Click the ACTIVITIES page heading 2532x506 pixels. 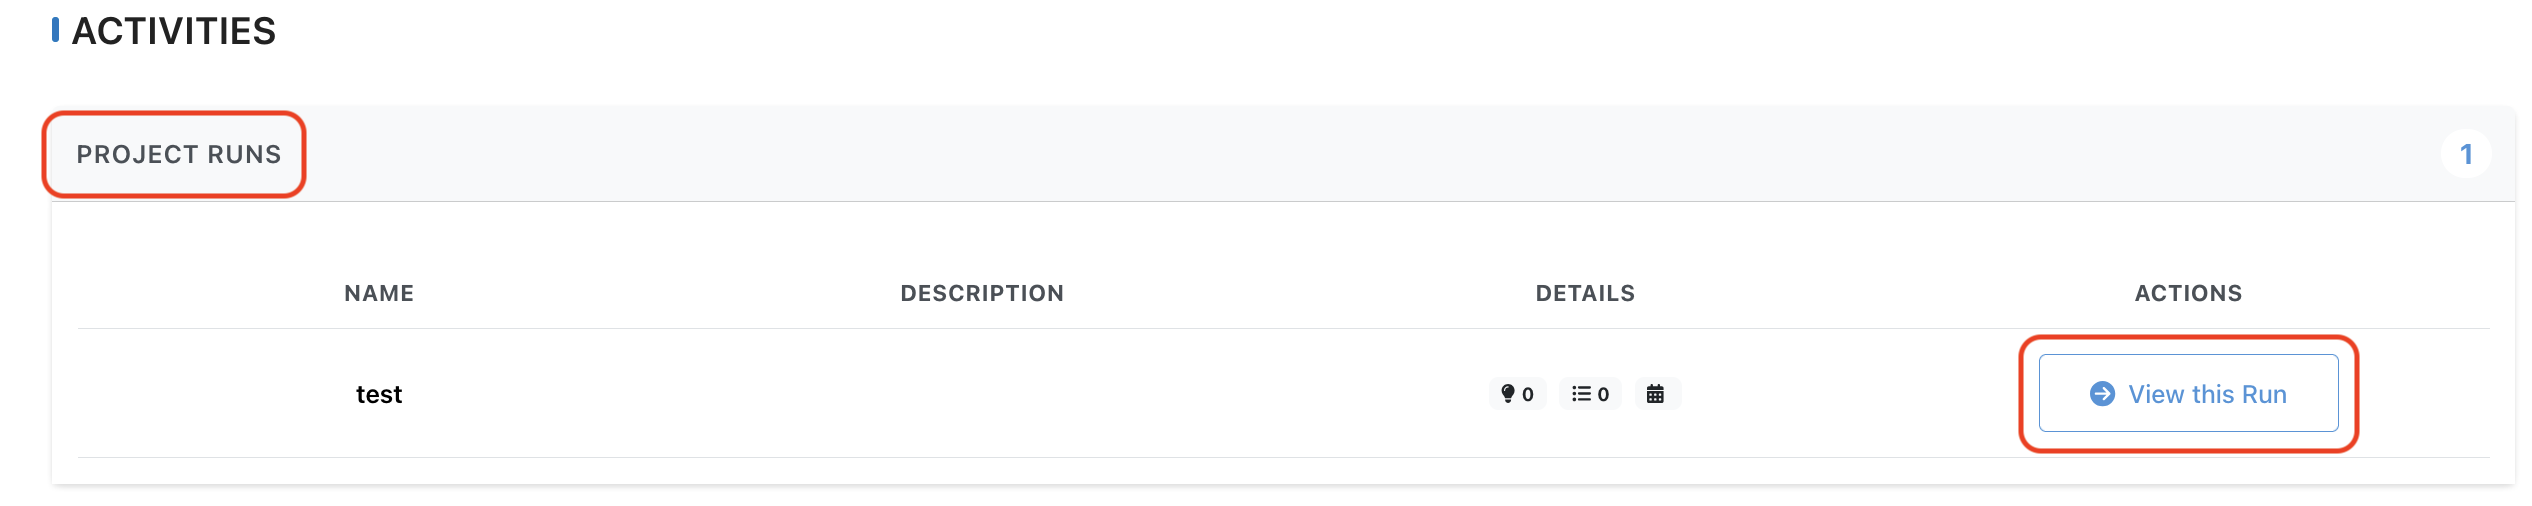[174, 31]
